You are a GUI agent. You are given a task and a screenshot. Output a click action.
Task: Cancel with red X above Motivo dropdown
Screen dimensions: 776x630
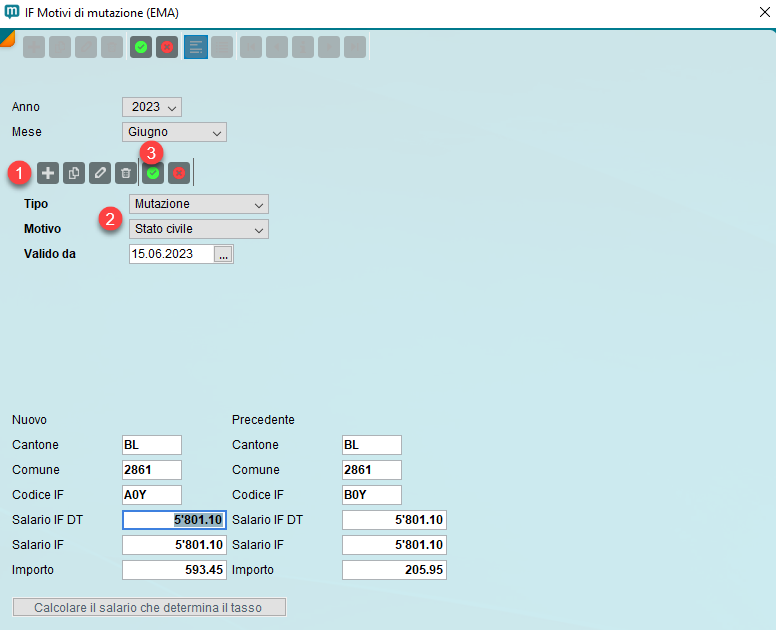point(179,173)
